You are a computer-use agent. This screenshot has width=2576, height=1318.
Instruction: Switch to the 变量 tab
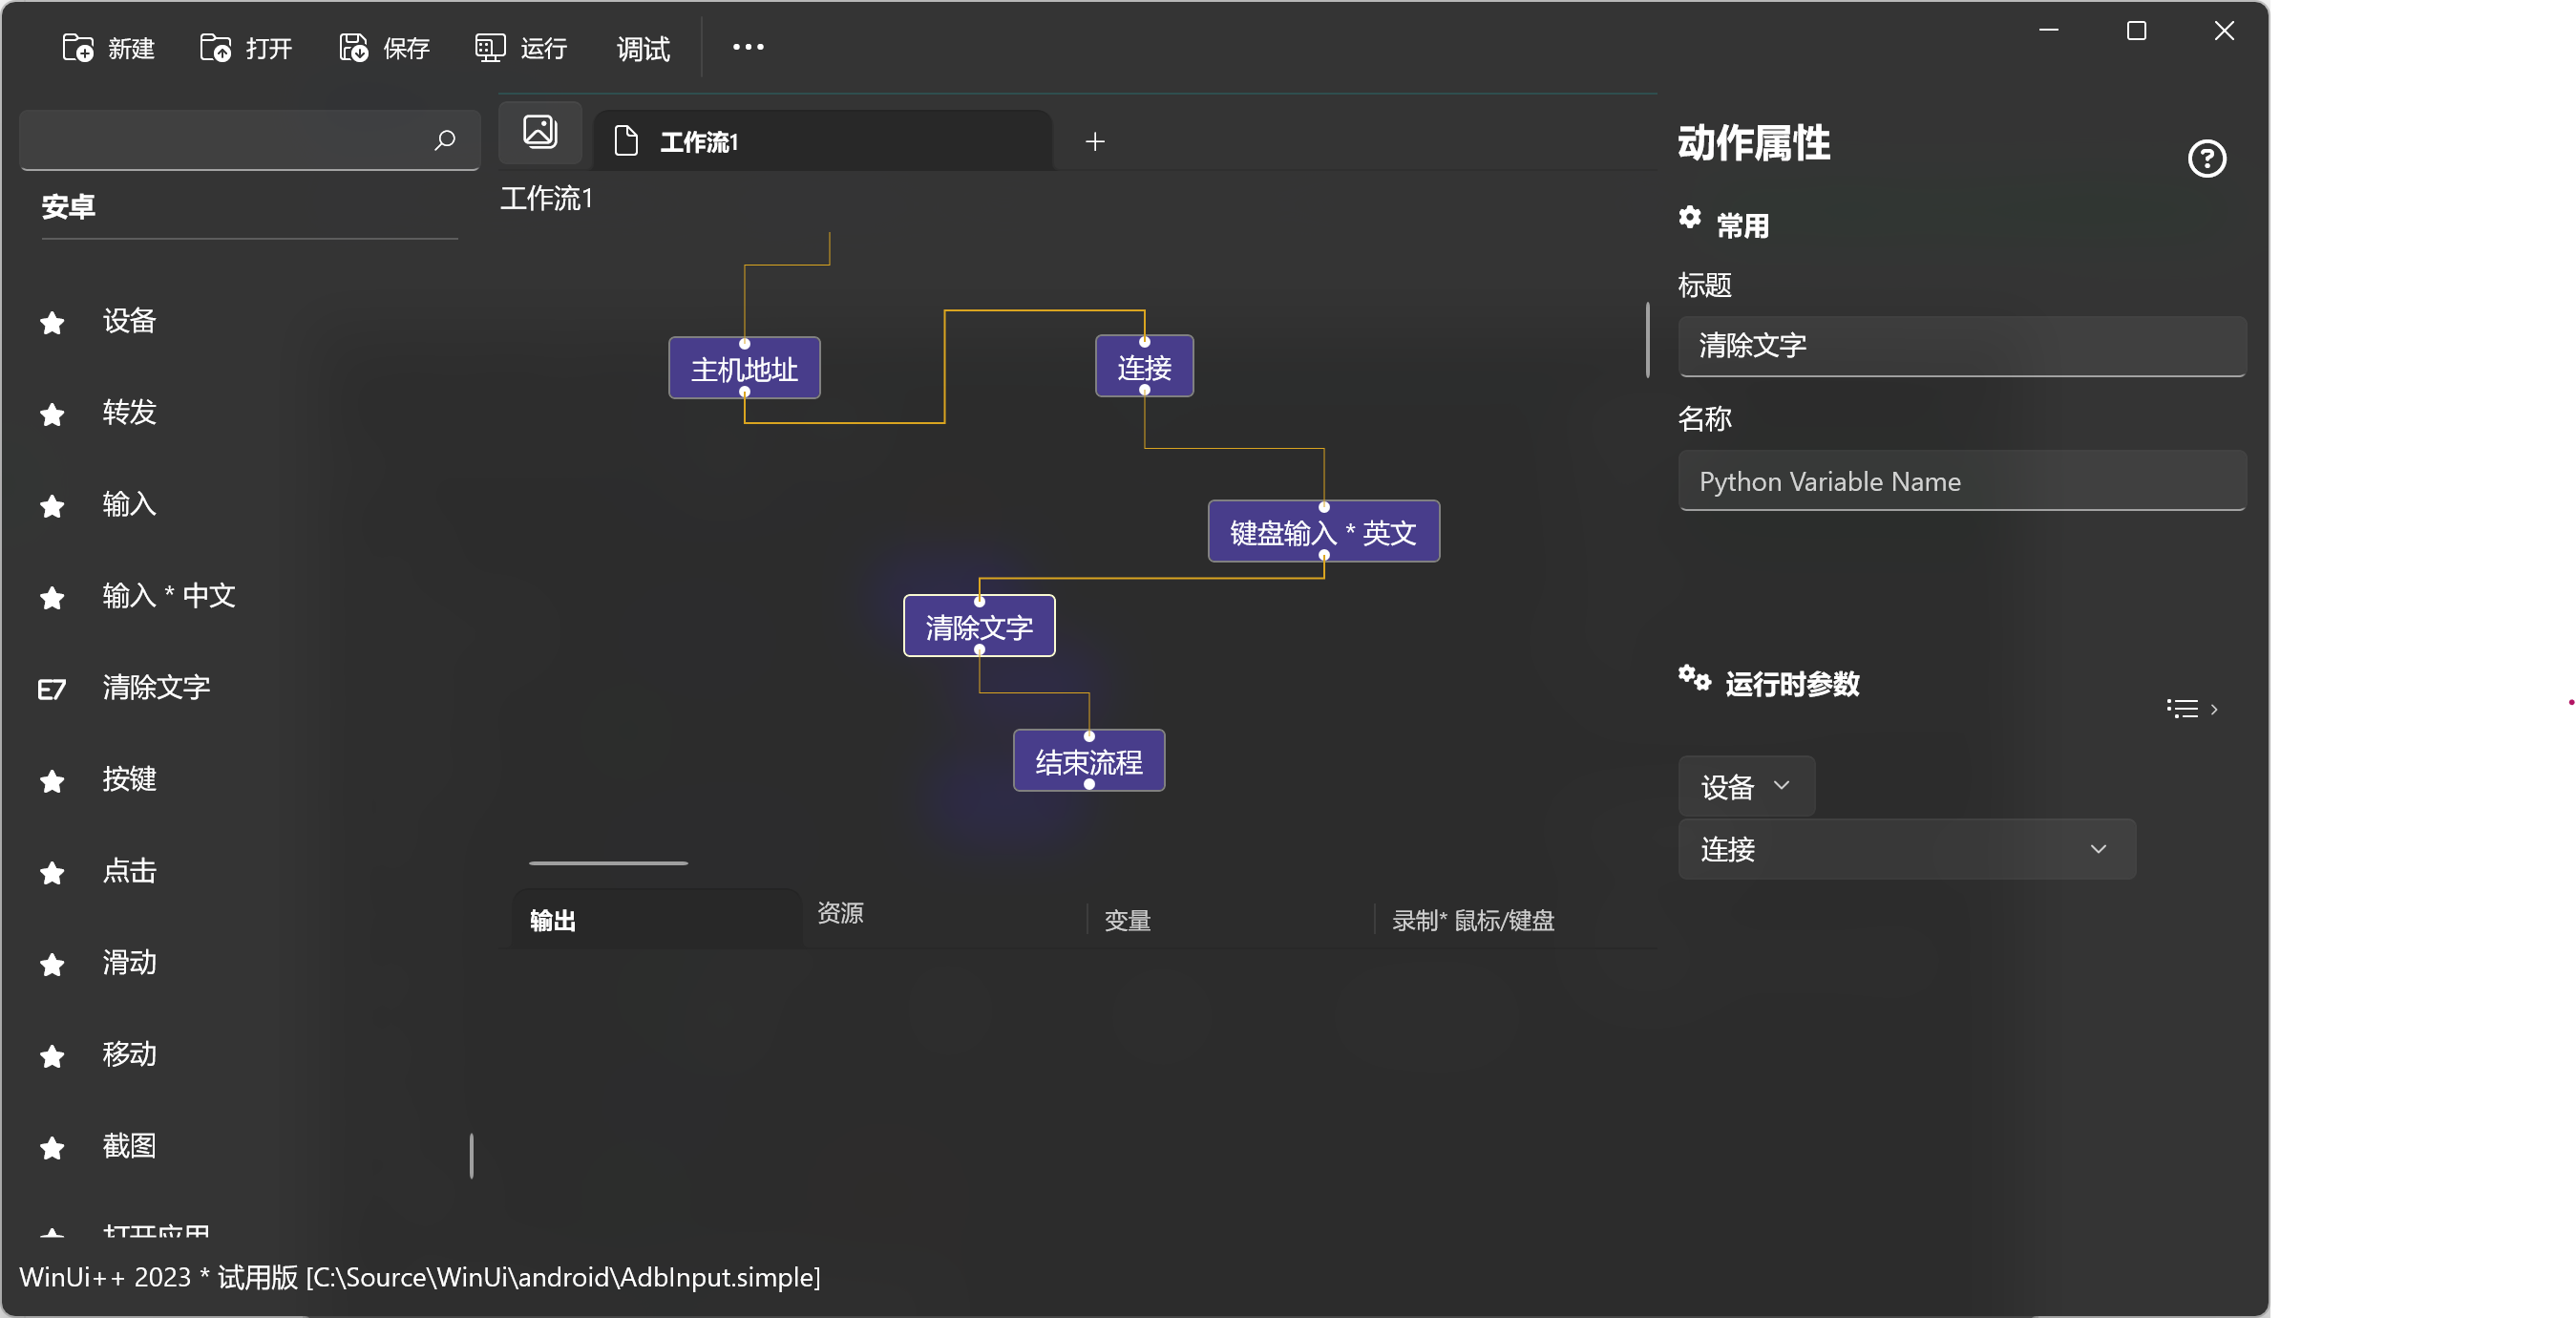click(1127, 920)
